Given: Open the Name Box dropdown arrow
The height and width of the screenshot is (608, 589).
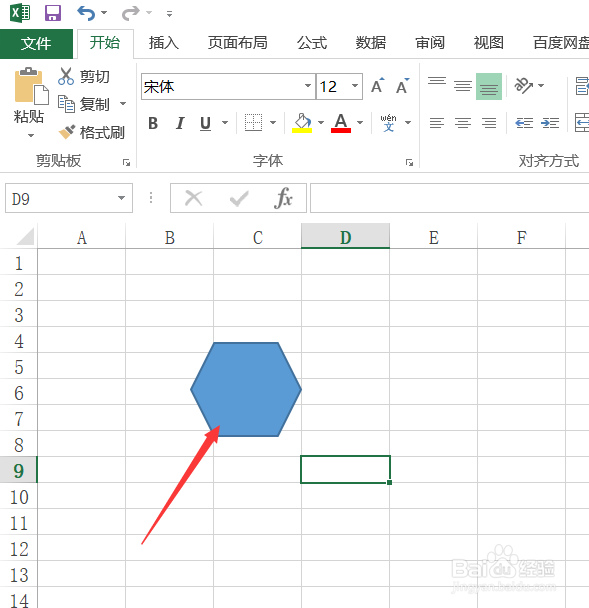Looking at the screenshot, I should click(x=121, y=198).
